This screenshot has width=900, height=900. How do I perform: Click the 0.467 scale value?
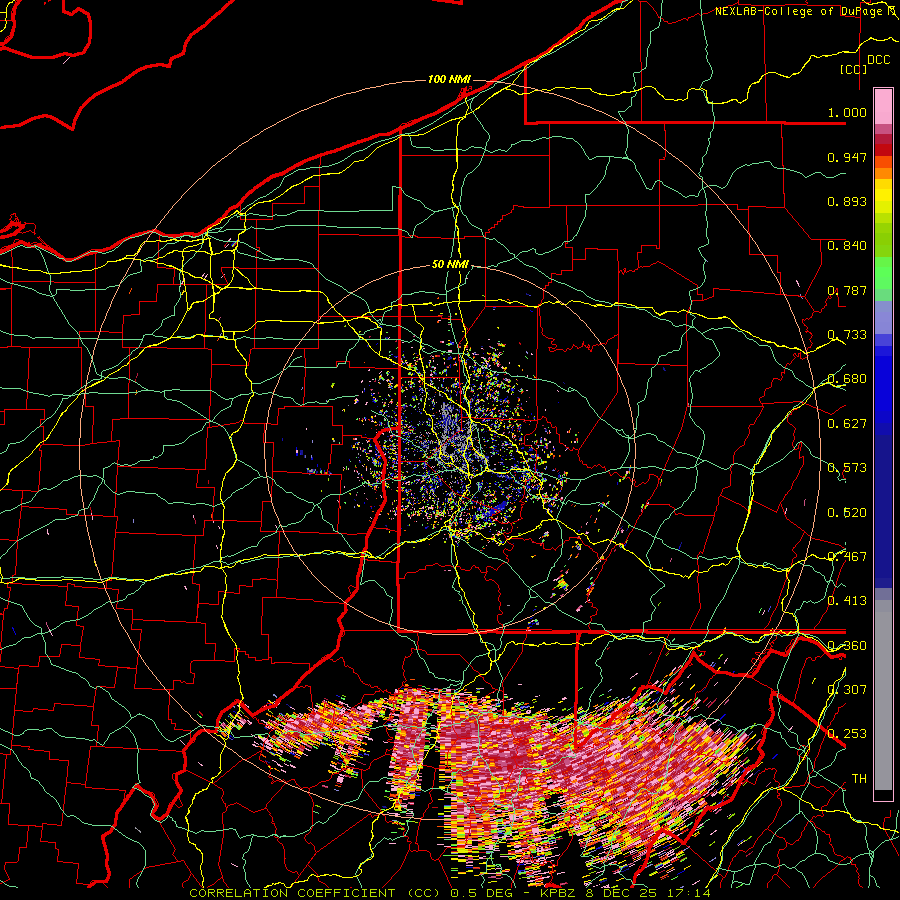click(847, 556)
